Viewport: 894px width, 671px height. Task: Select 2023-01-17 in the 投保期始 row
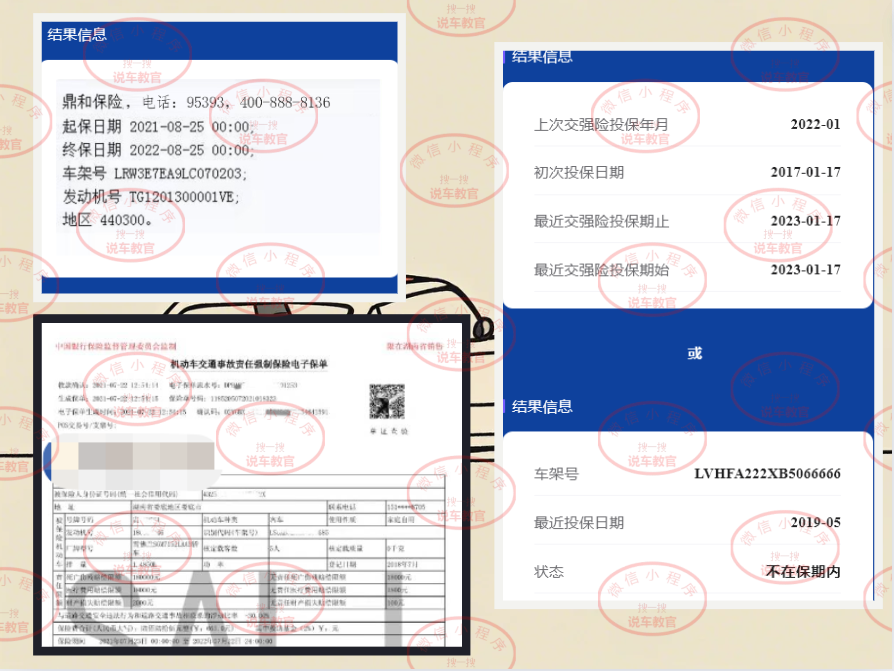(806, 270)
